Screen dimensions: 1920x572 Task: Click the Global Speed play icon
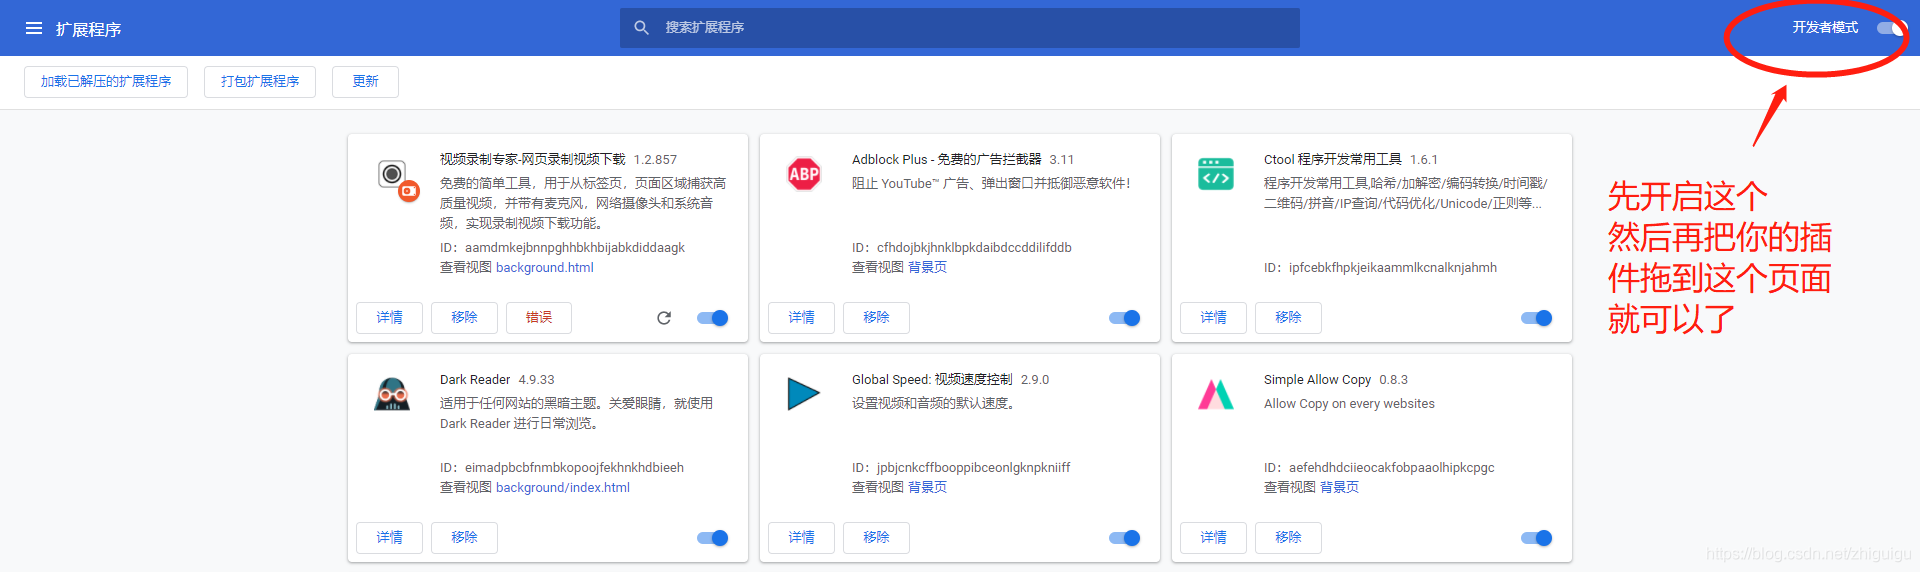pos(803,394)
